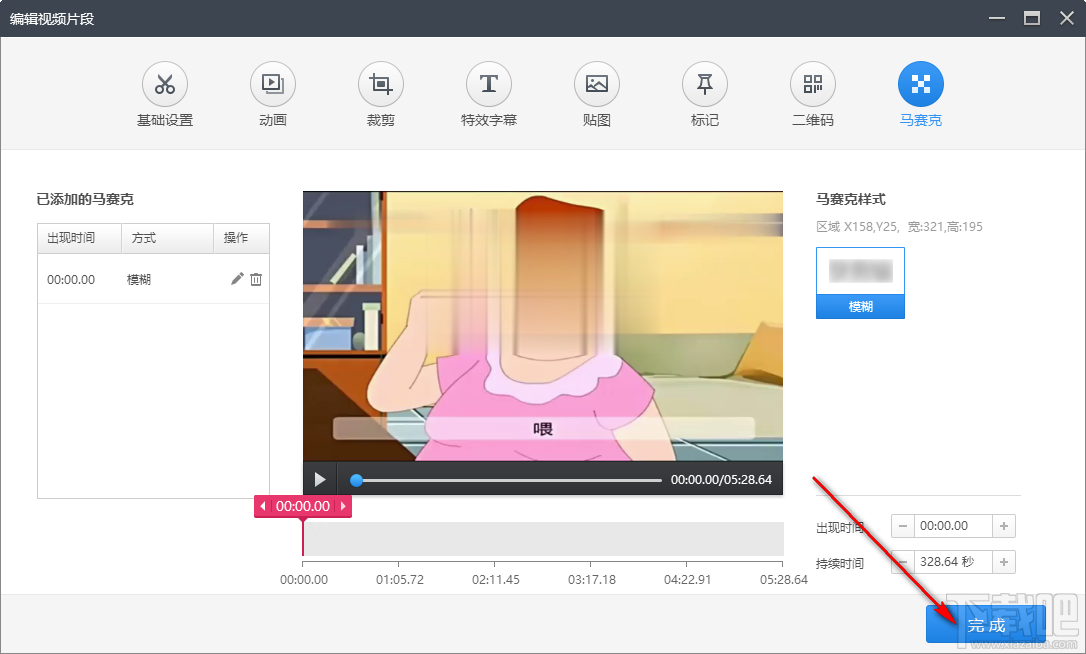Screen dimensions: 1086x654
Task: Decrease 出现时间 with the minus button
Action: 903,526
